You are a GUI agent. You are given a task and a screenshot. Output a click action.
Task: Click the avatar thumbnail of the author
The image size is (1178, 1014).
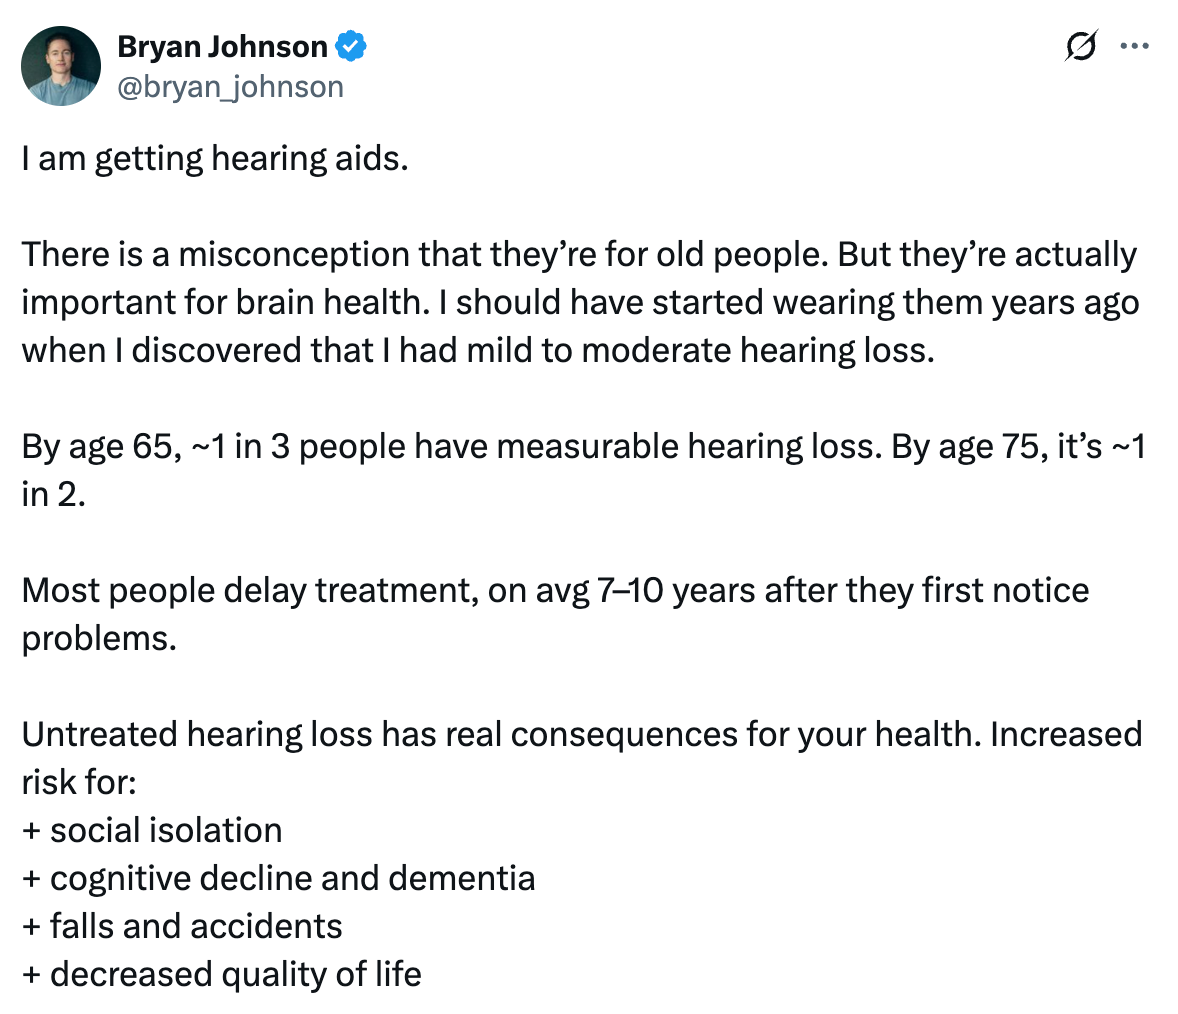pos(61,64)
